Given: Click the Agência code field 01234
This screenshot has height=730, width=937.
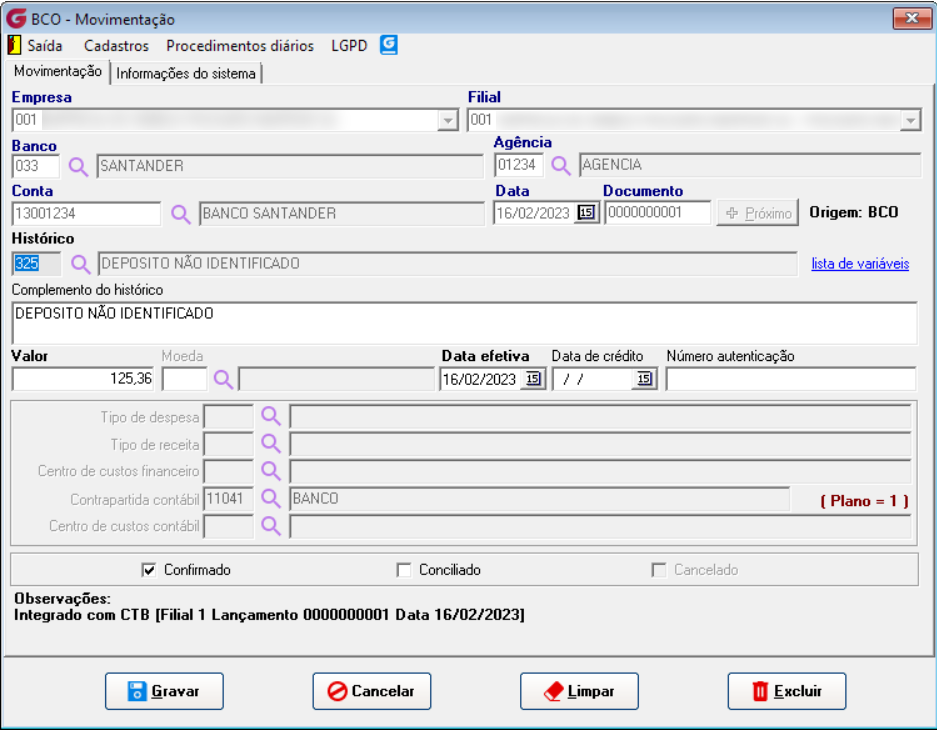Looking at the screenshot, I should click(519, 165).
